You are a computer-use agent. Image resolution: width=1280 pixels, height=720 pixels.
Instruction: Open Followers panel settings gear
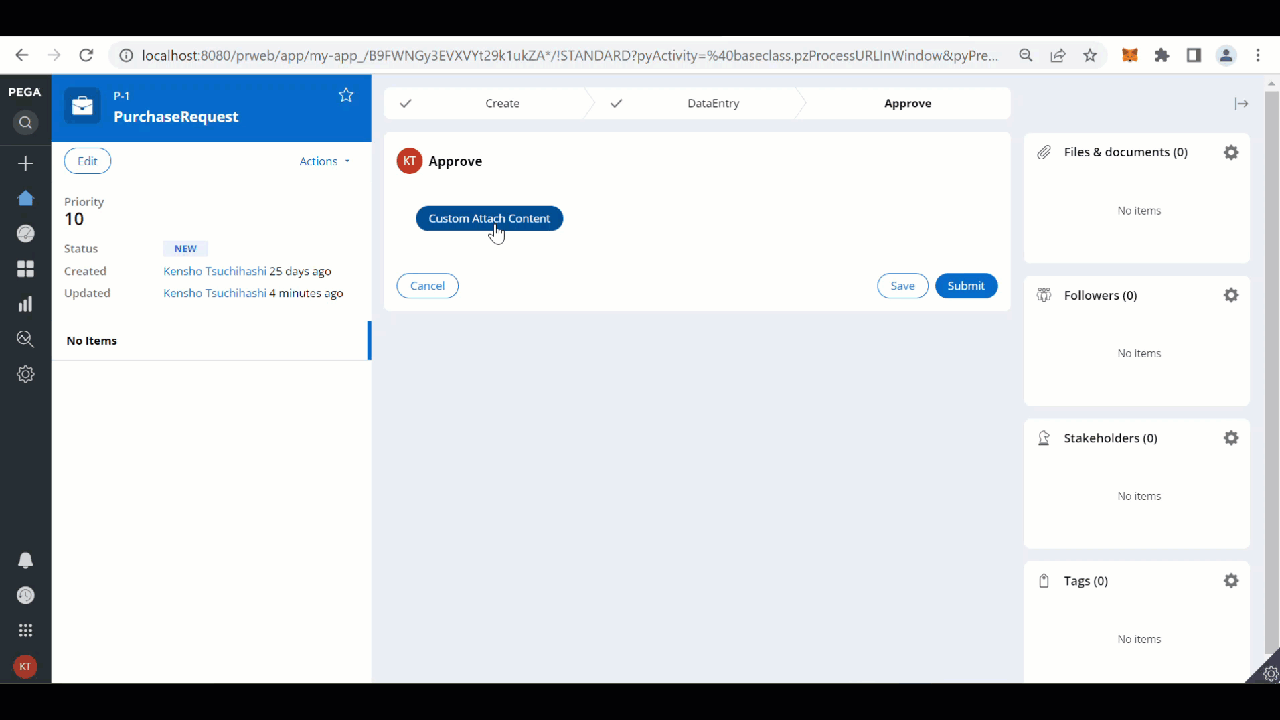[1231, 295]
